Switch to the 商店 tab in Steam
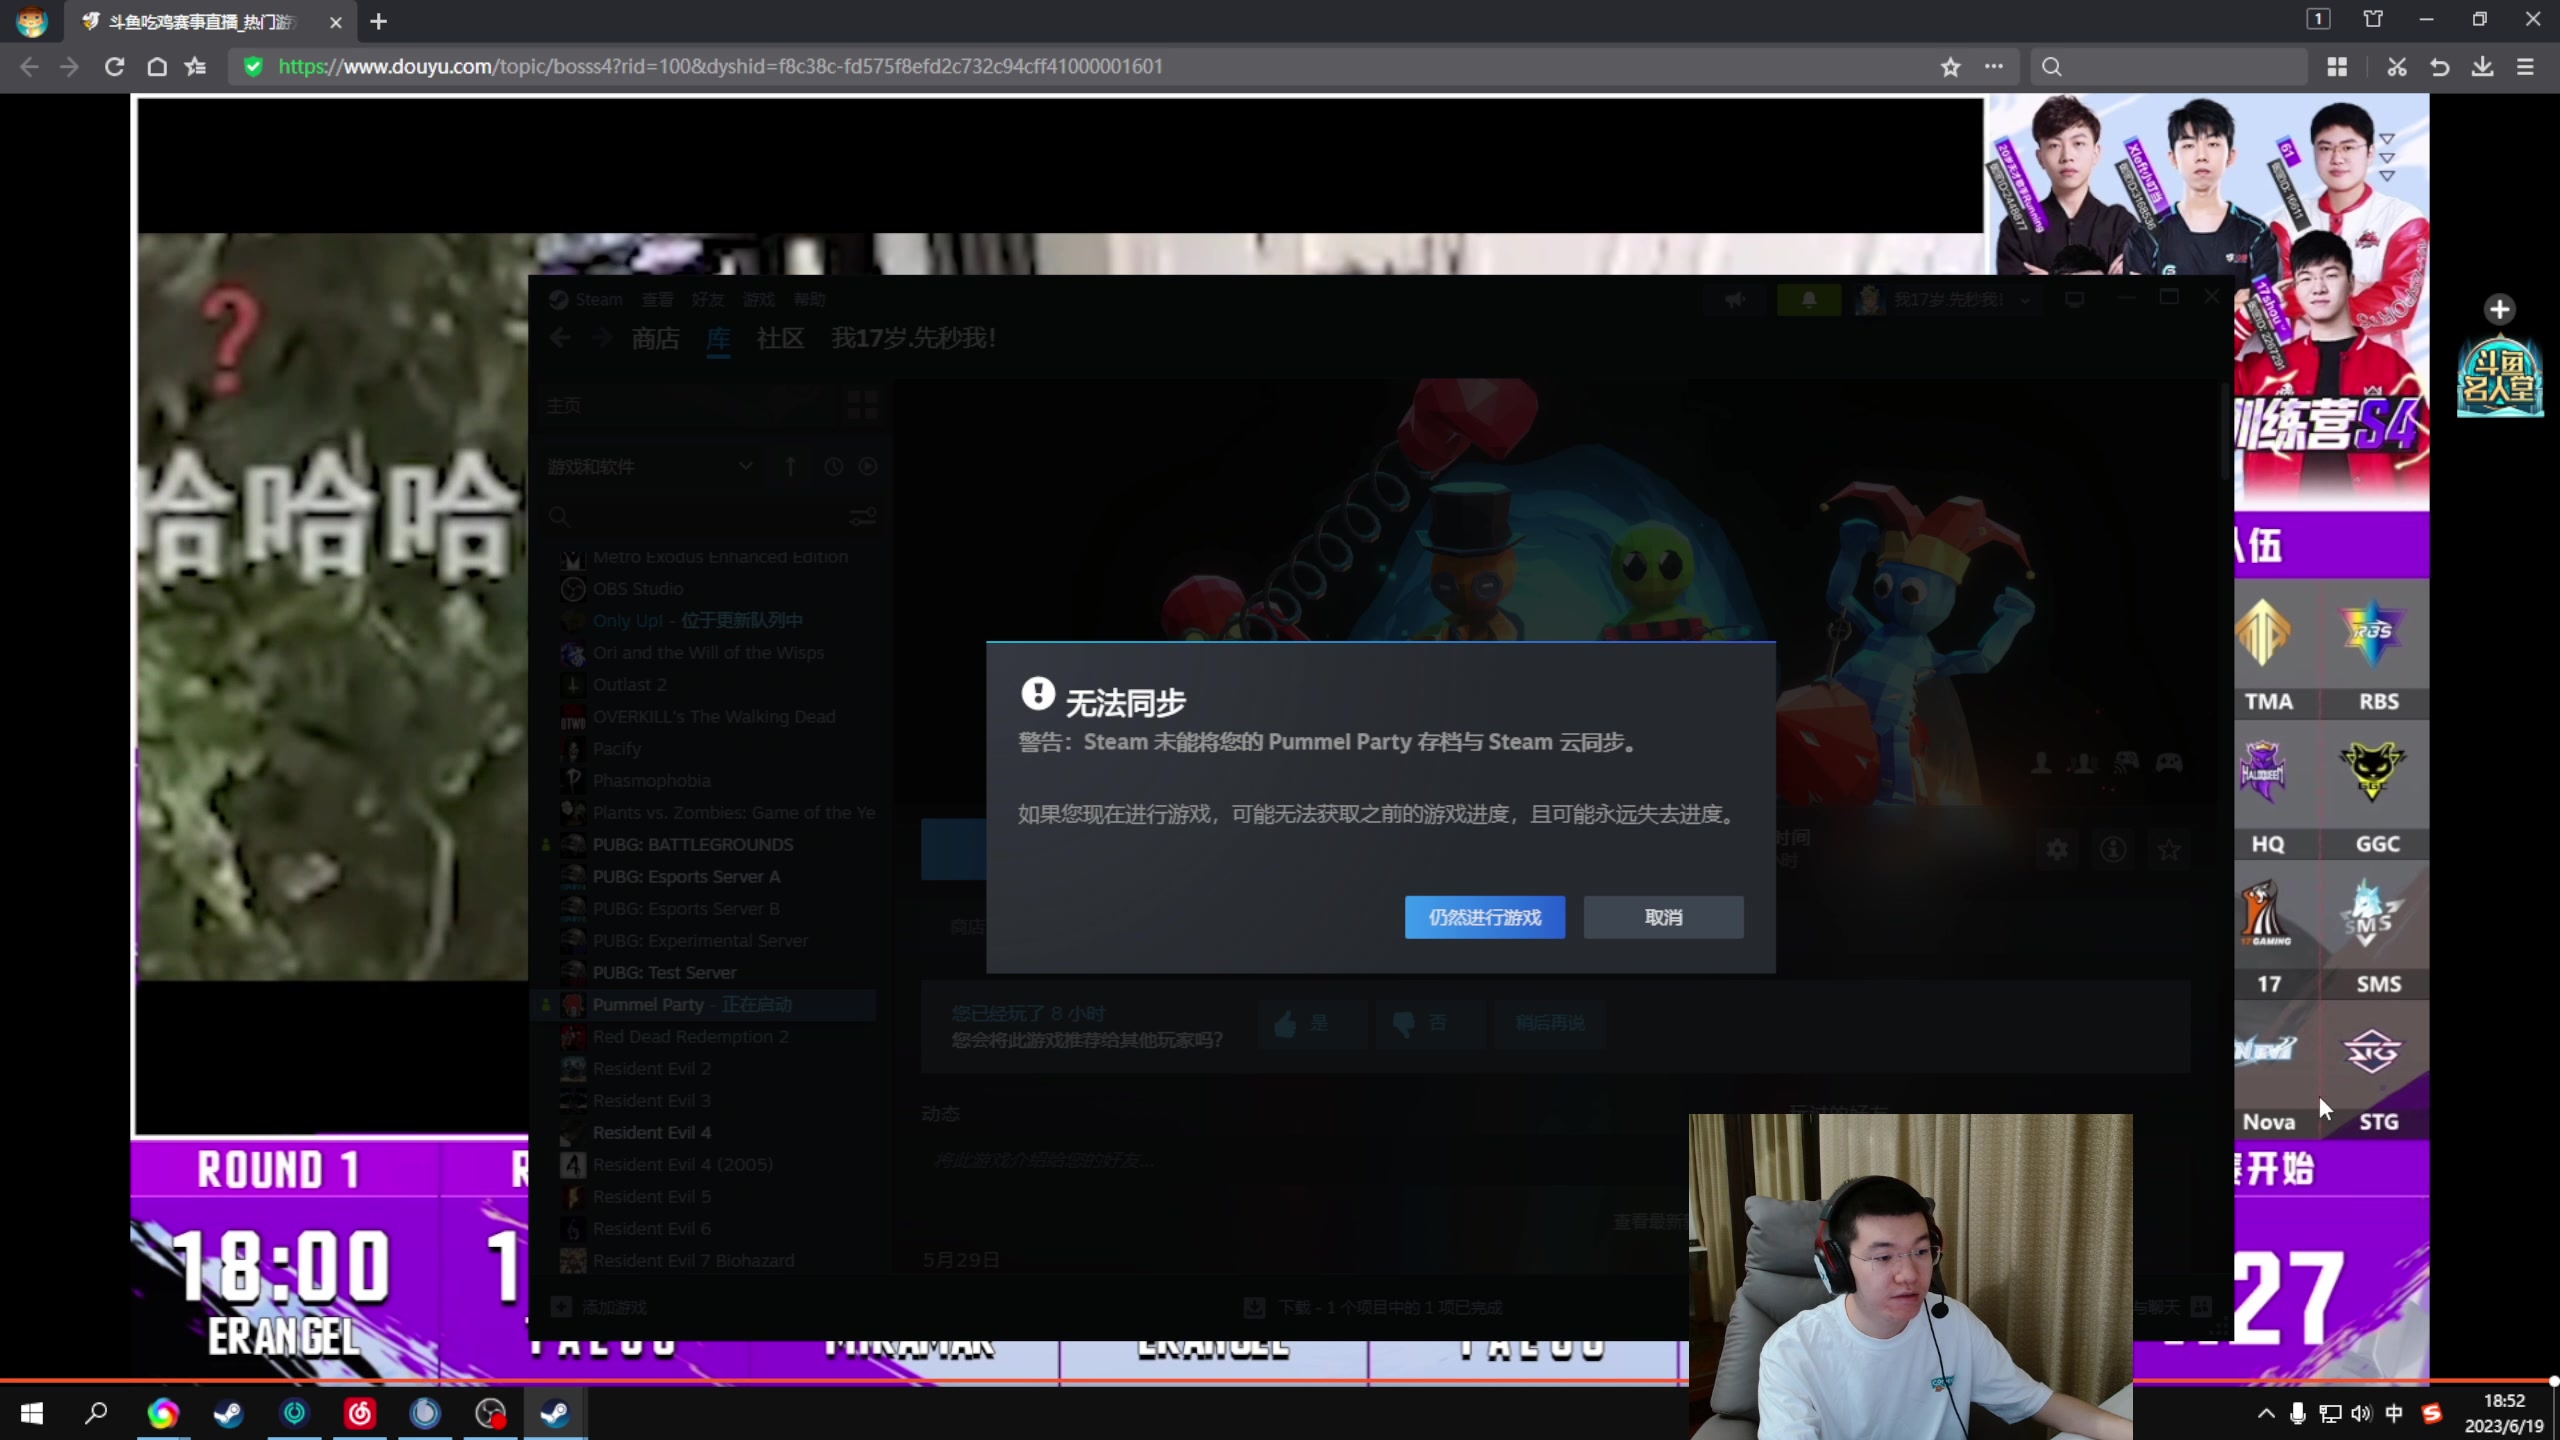Image resolution: width=2560 pixels, height=1440 pixels. (x=655, y=338)
